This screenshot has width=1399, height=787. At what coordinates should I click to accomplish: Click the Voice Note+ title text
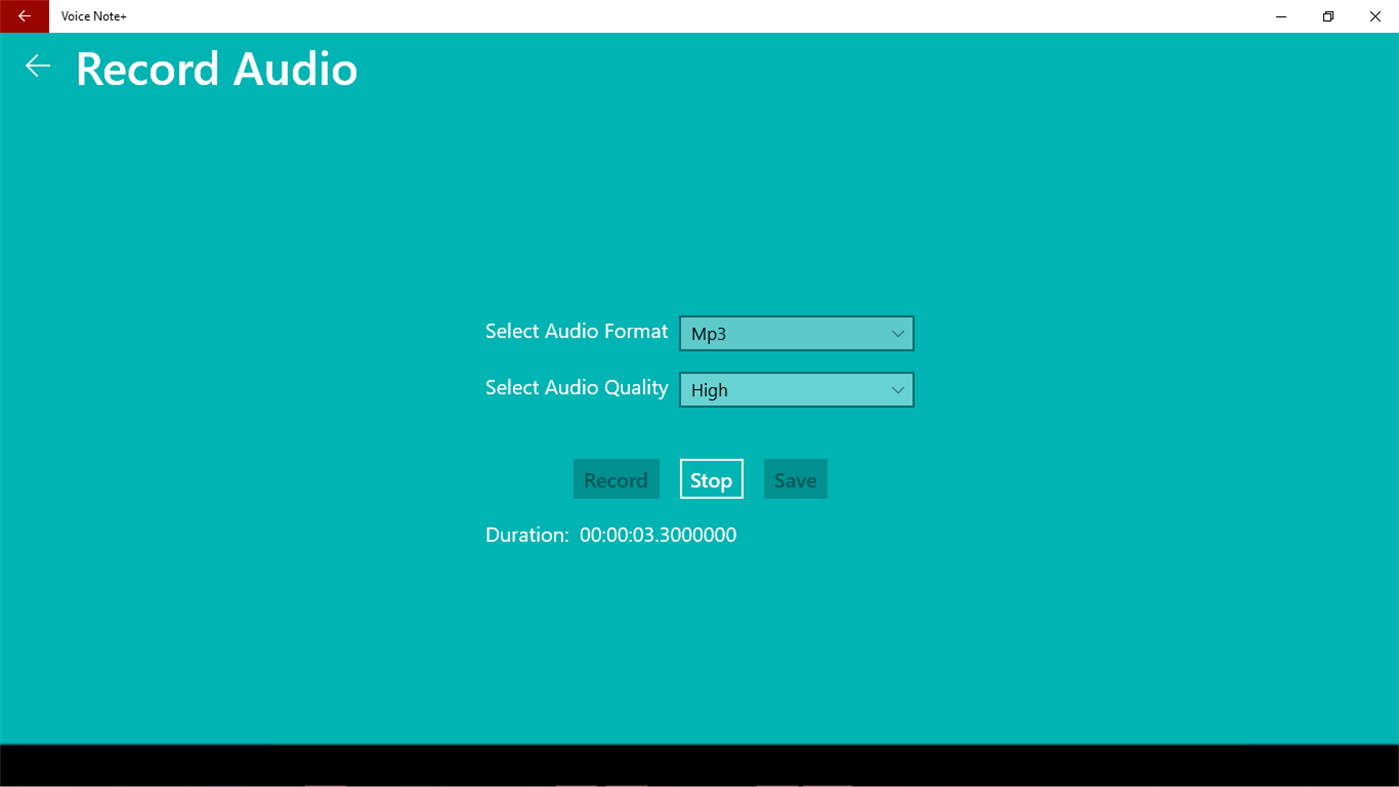tap(93, 16)
